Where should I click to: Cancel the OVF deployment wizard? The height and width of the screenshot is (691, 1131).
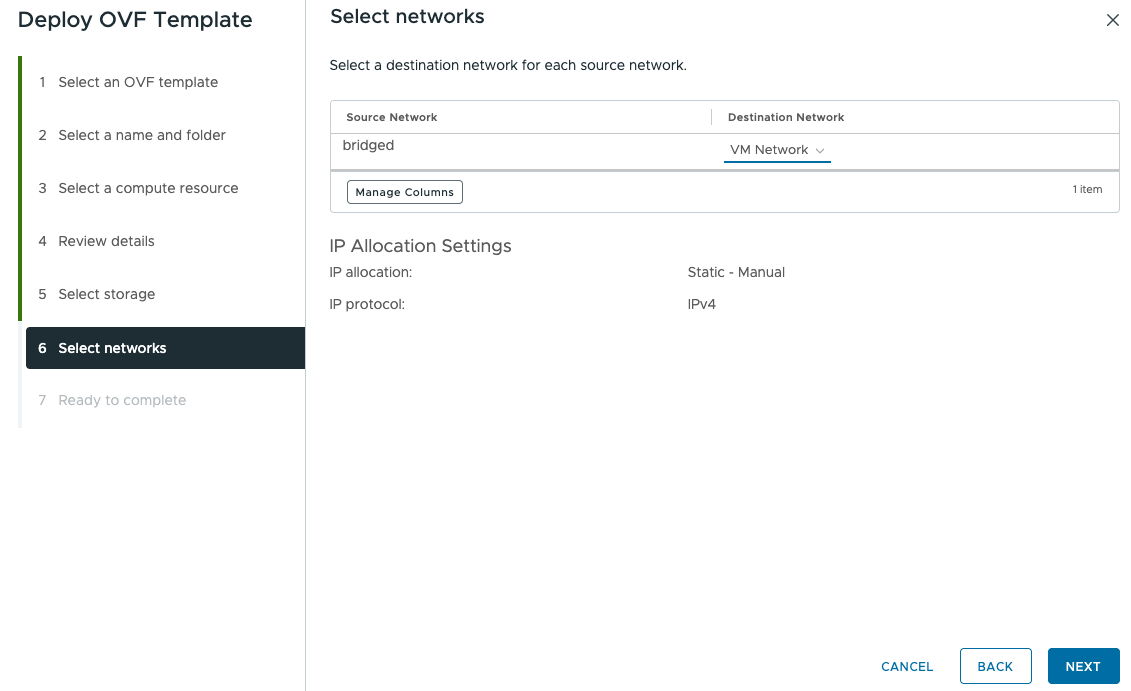[906, 666]
